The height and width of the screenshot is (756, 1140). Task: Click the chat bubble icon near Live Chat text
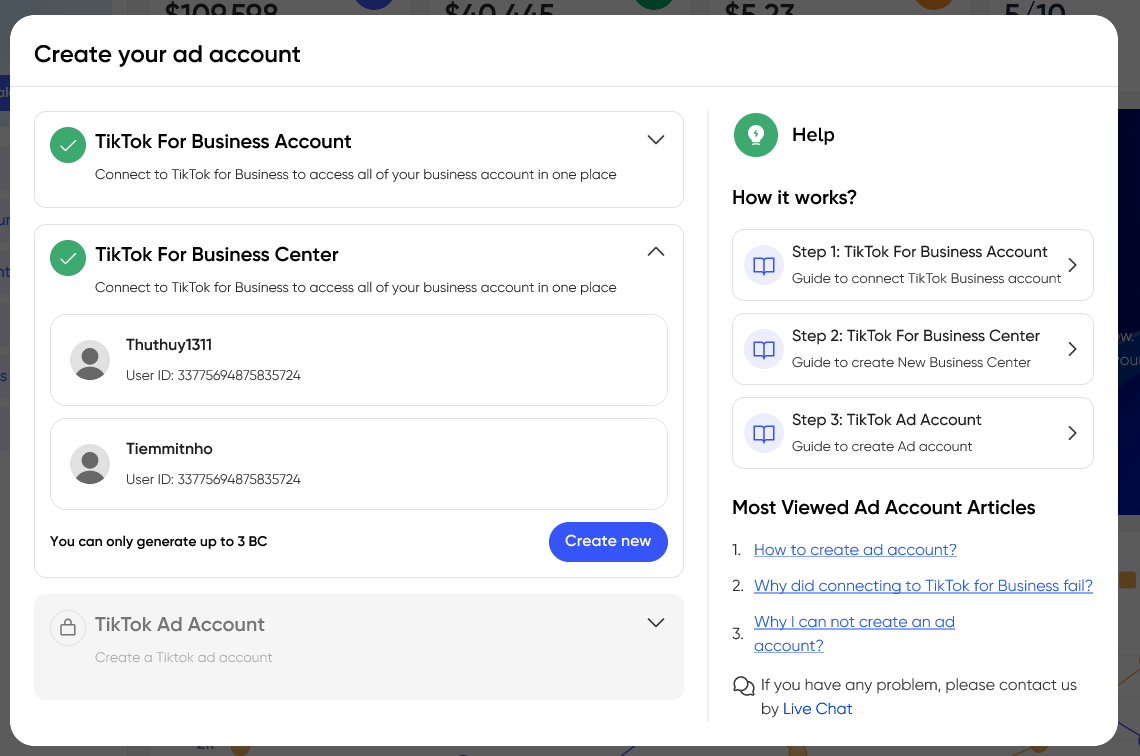(x=743, y=685)
